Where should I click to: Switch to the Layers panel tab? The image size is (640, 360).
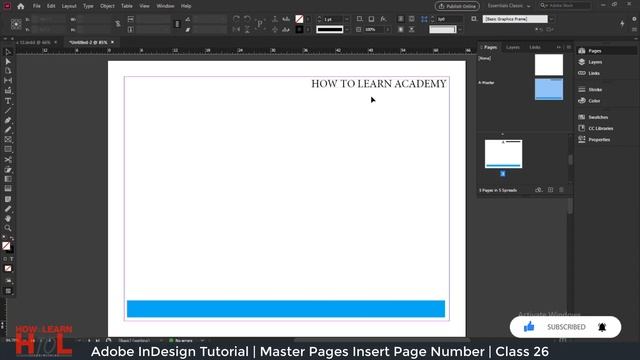pos(513,47)
